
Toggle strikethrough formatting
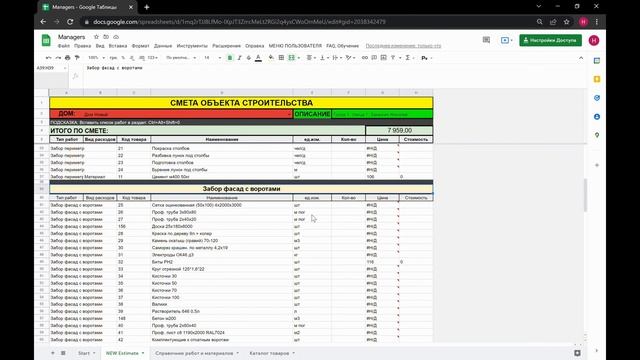click(249, 58)
